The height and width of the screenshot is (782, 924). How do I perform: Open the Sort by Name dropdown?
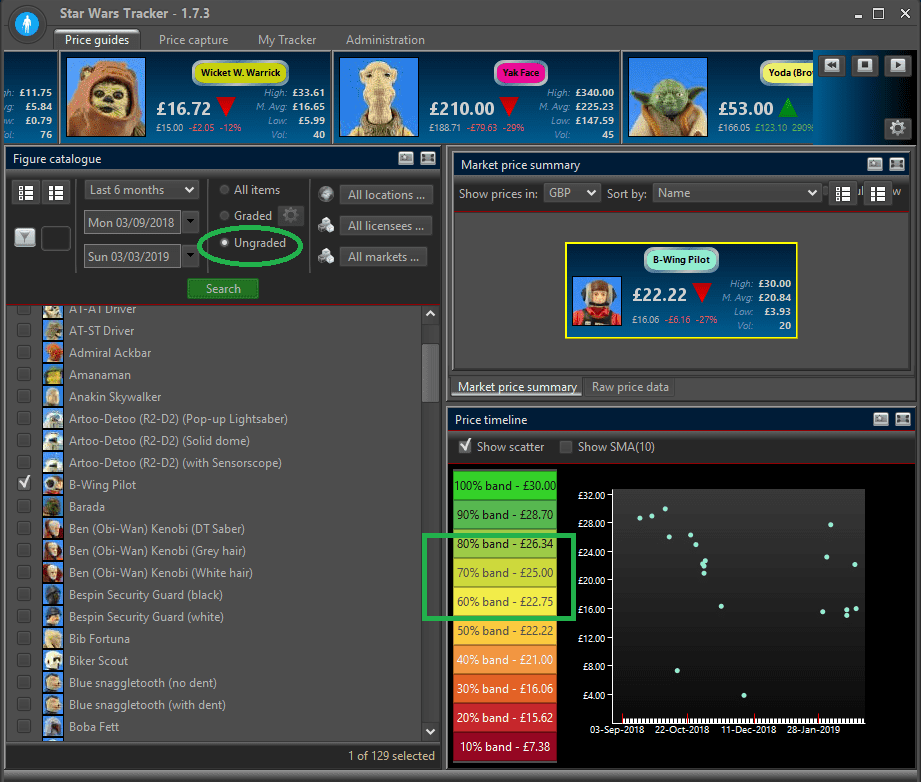tap(737, 193)
